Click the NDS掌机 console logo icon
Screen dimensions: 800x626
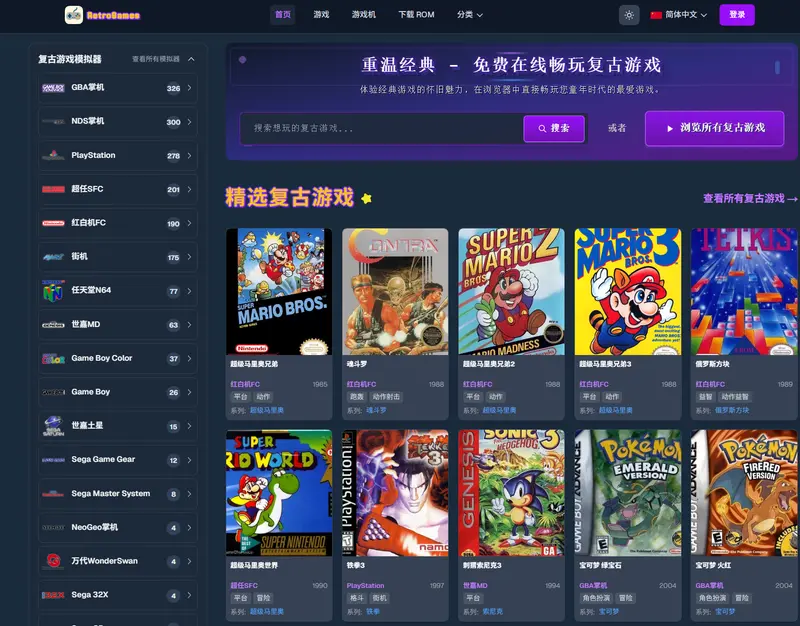53,121
